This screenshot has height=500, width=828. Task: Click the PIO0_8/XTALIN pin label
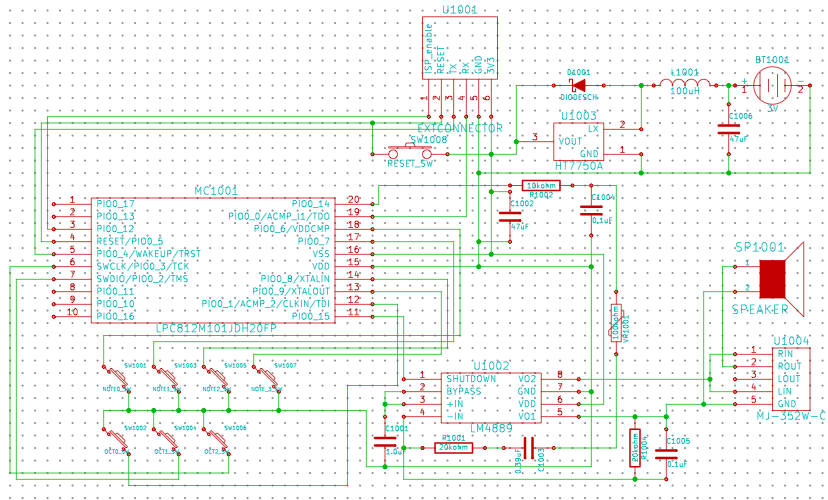click(x=295, y=278)
